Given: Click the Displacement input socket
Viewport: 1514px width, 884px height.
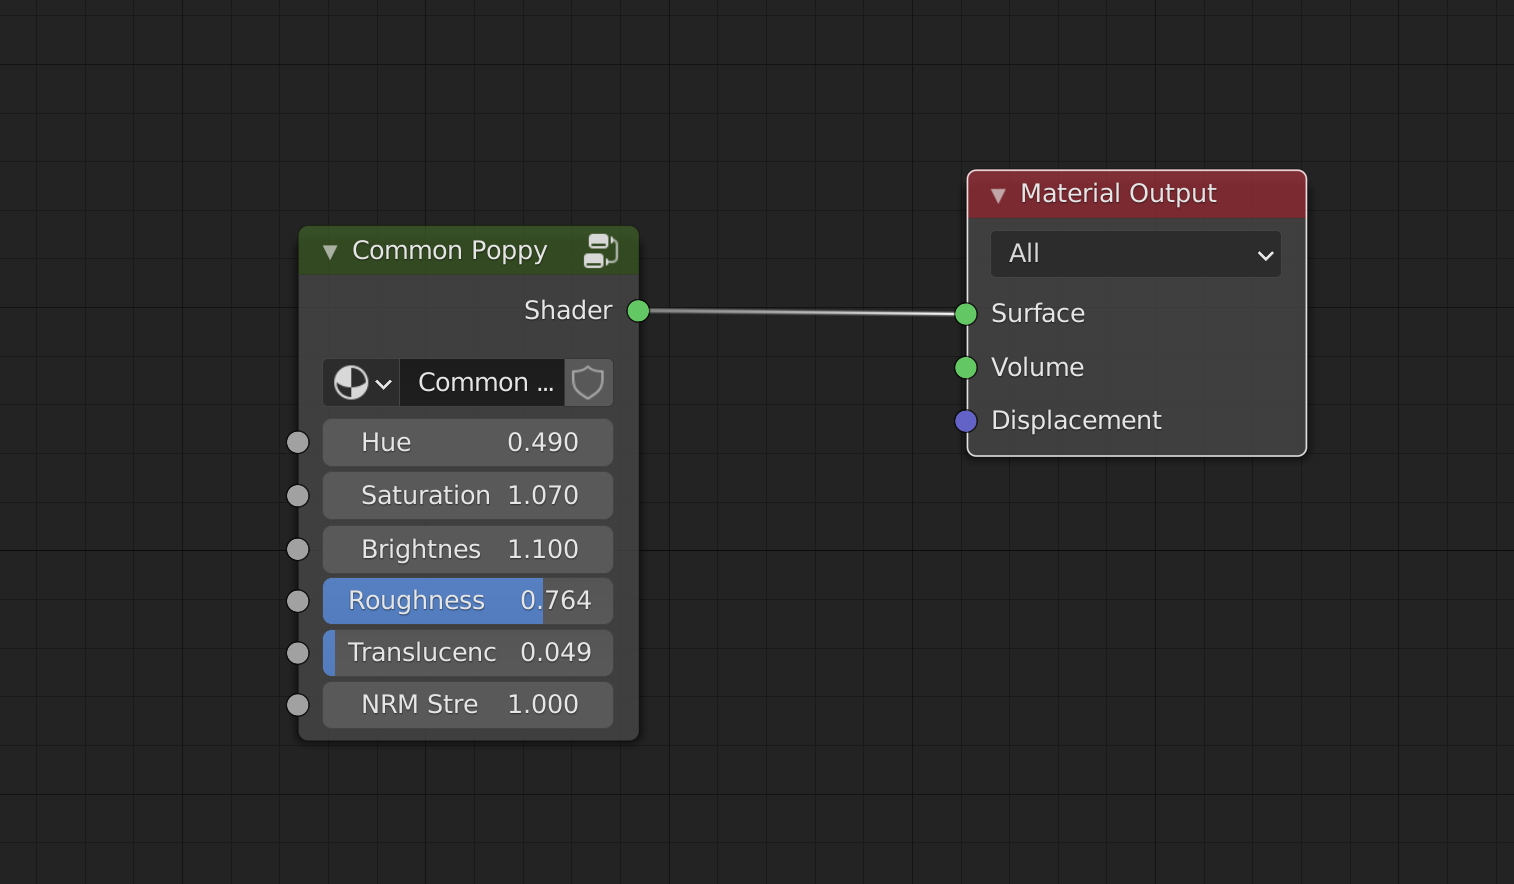Looking at the screenshot, I should point(966,421).
